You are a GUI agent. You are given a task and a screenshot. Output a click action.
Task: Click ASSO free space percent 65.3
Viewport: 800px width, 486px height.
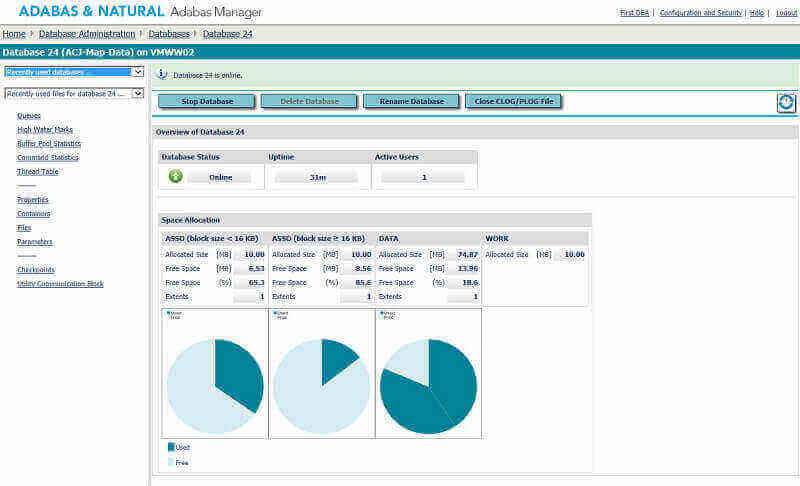256,282
